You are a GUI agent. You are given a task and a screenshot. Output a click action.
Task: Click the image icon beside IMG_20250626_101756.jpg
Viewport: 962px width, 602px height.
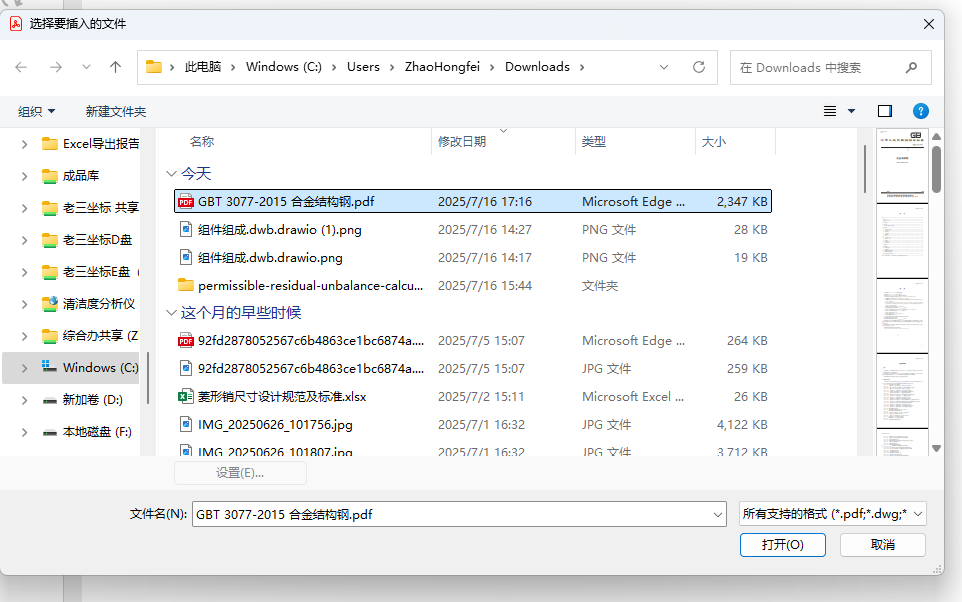click(184, 424)
